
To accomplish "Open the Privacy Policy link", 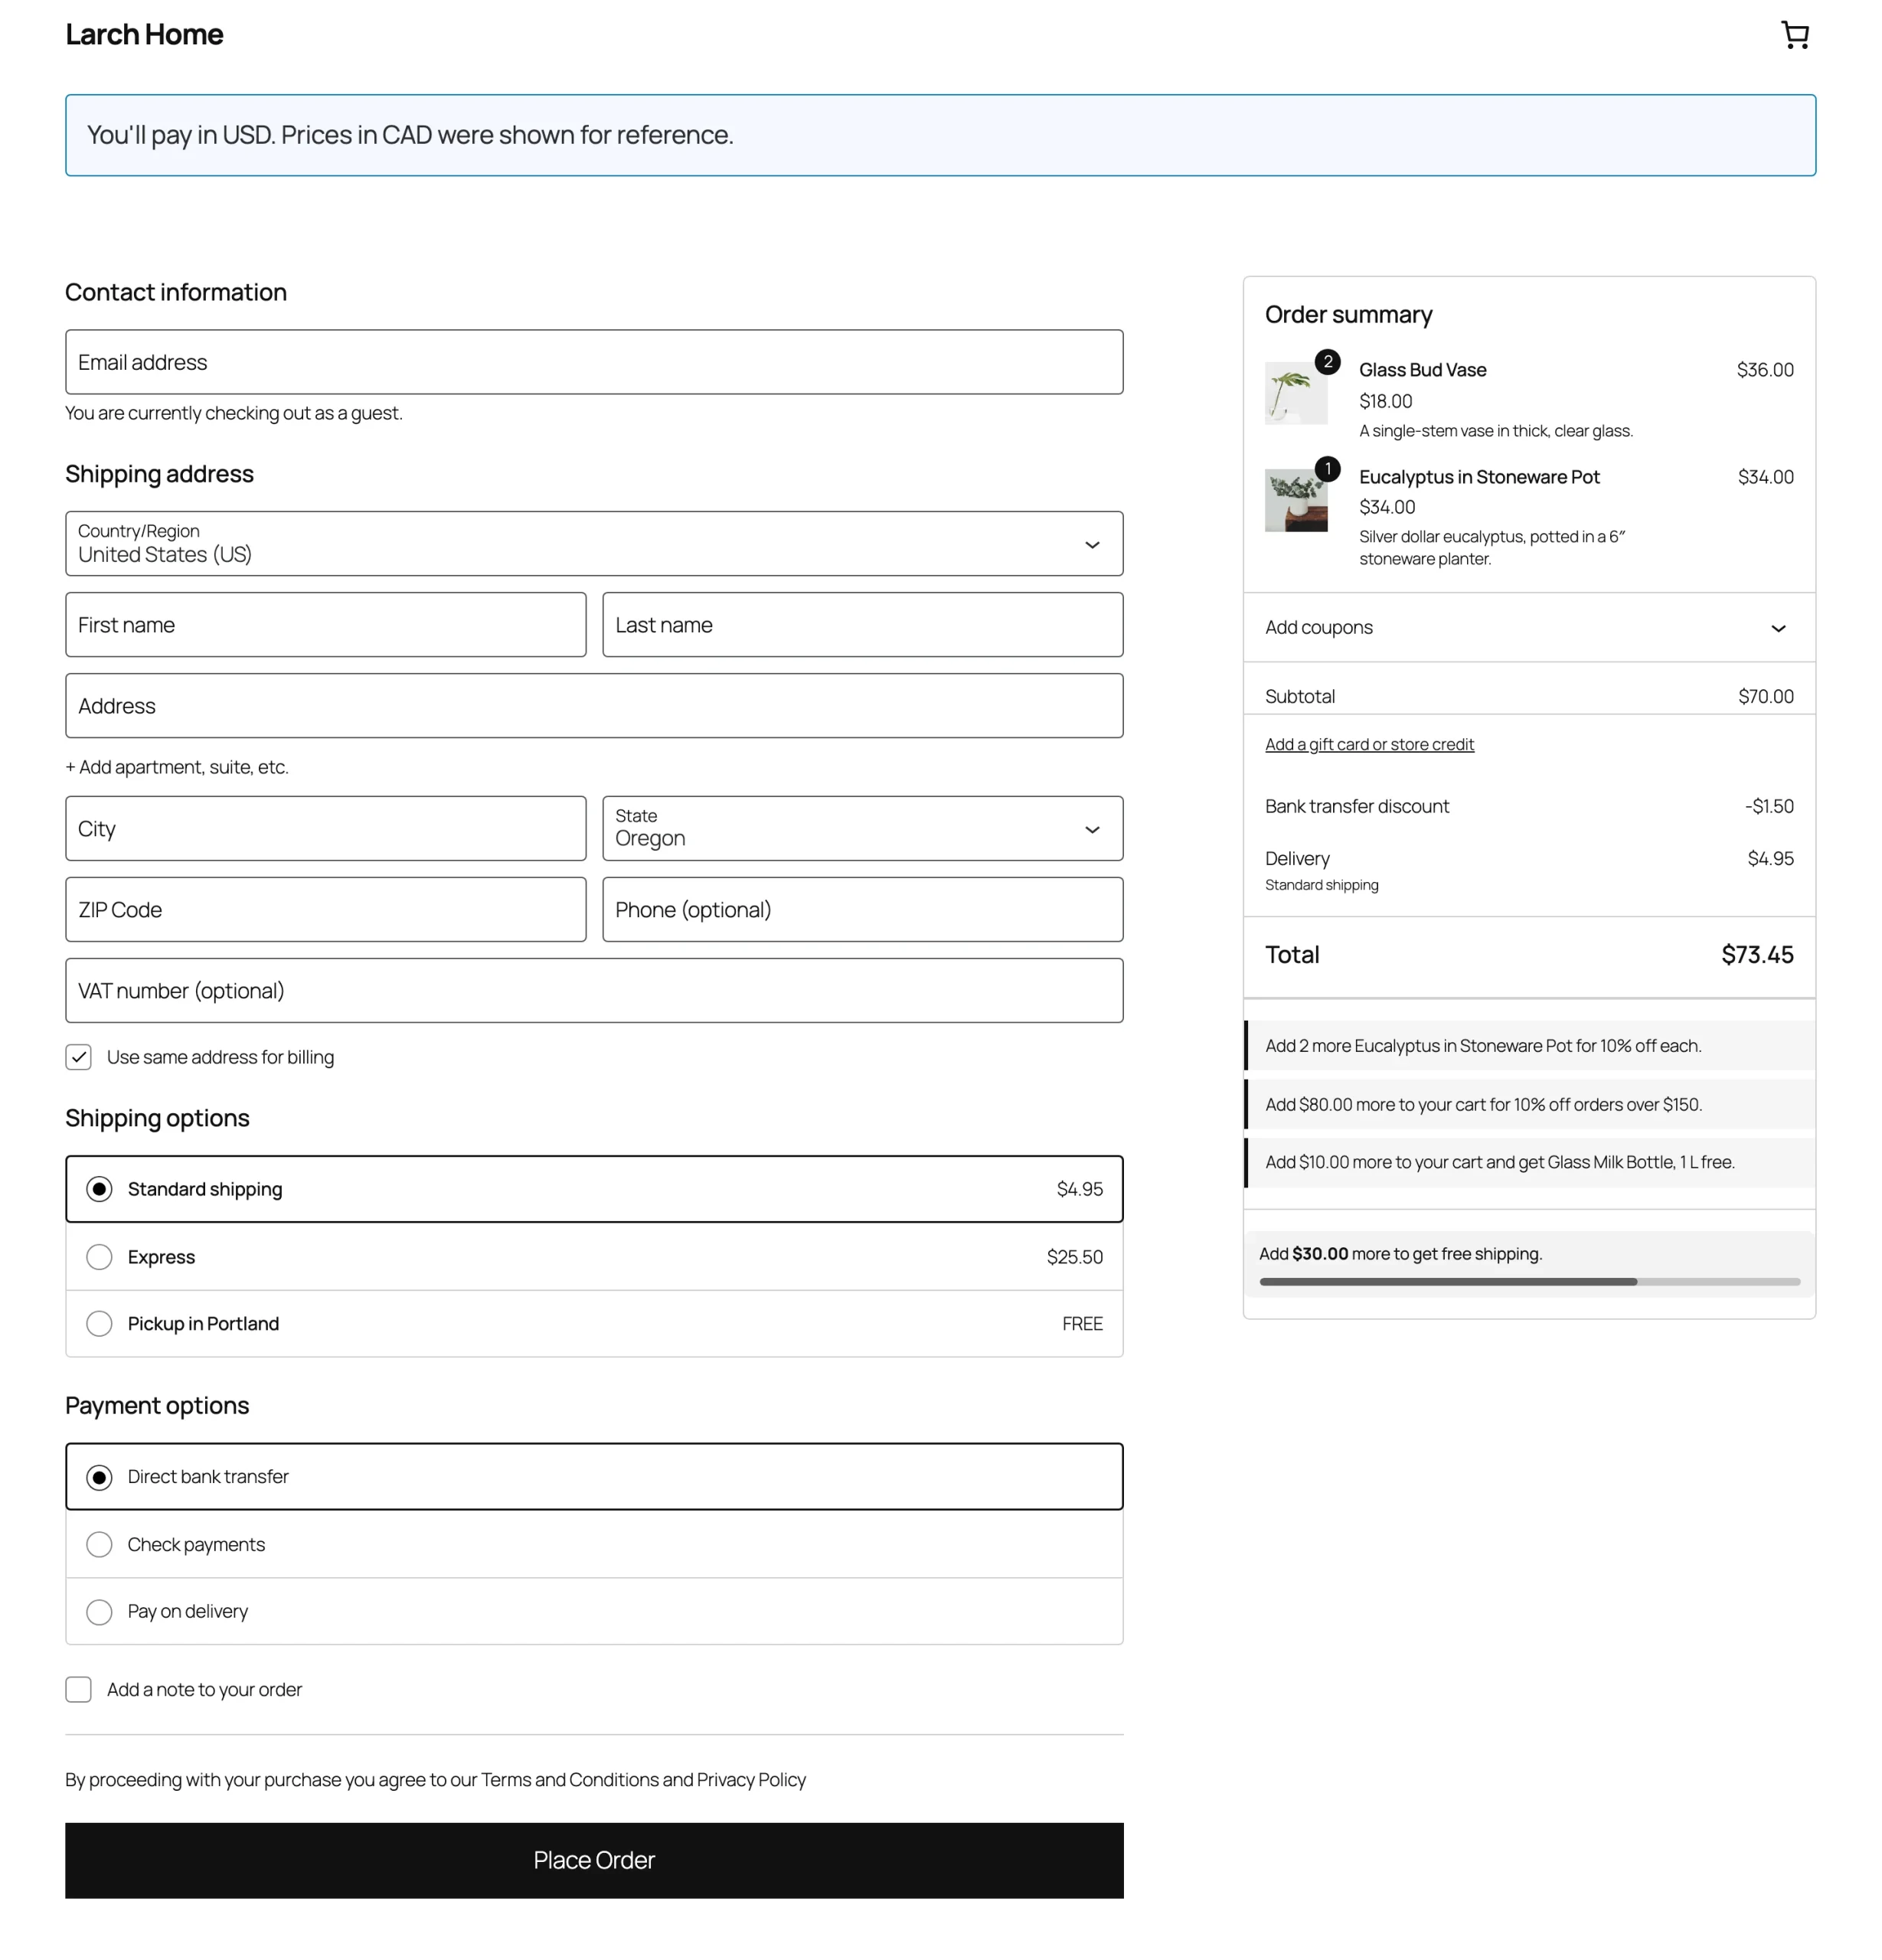I will pyautogui.click(x=751, y=1779).
